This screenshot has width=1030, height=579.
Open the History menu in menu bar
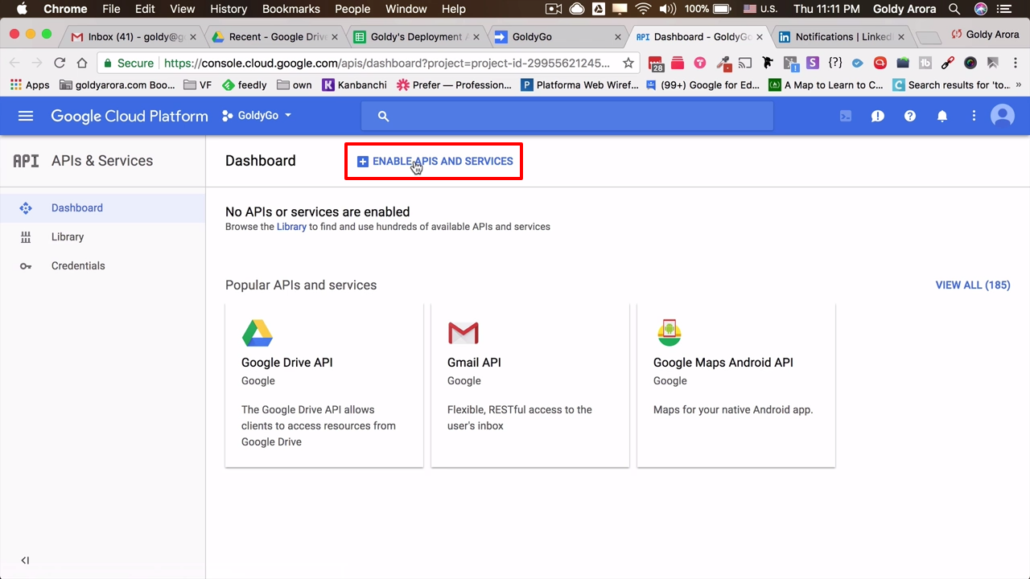[x=228, y=9]
